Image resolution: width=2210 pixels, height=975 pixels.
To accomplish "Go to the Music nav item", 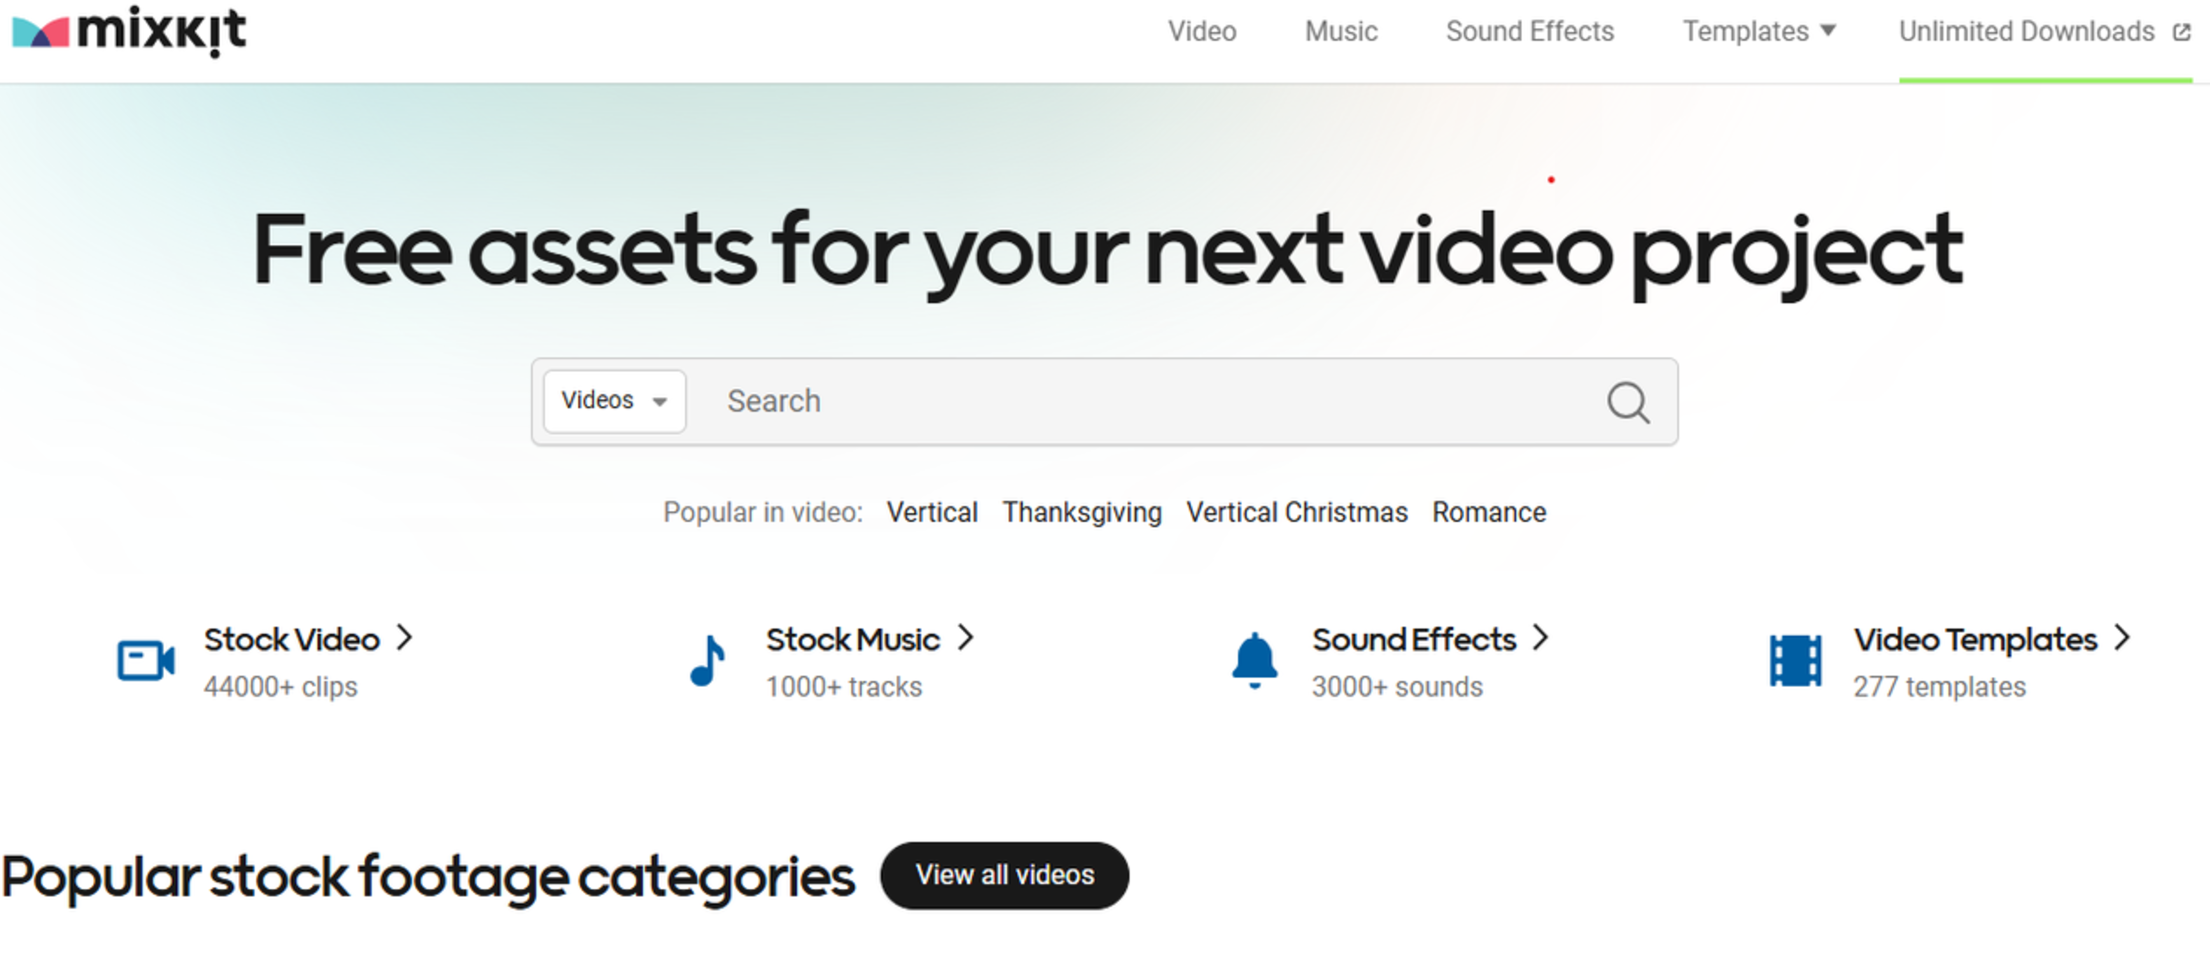I will (1341, 32).
